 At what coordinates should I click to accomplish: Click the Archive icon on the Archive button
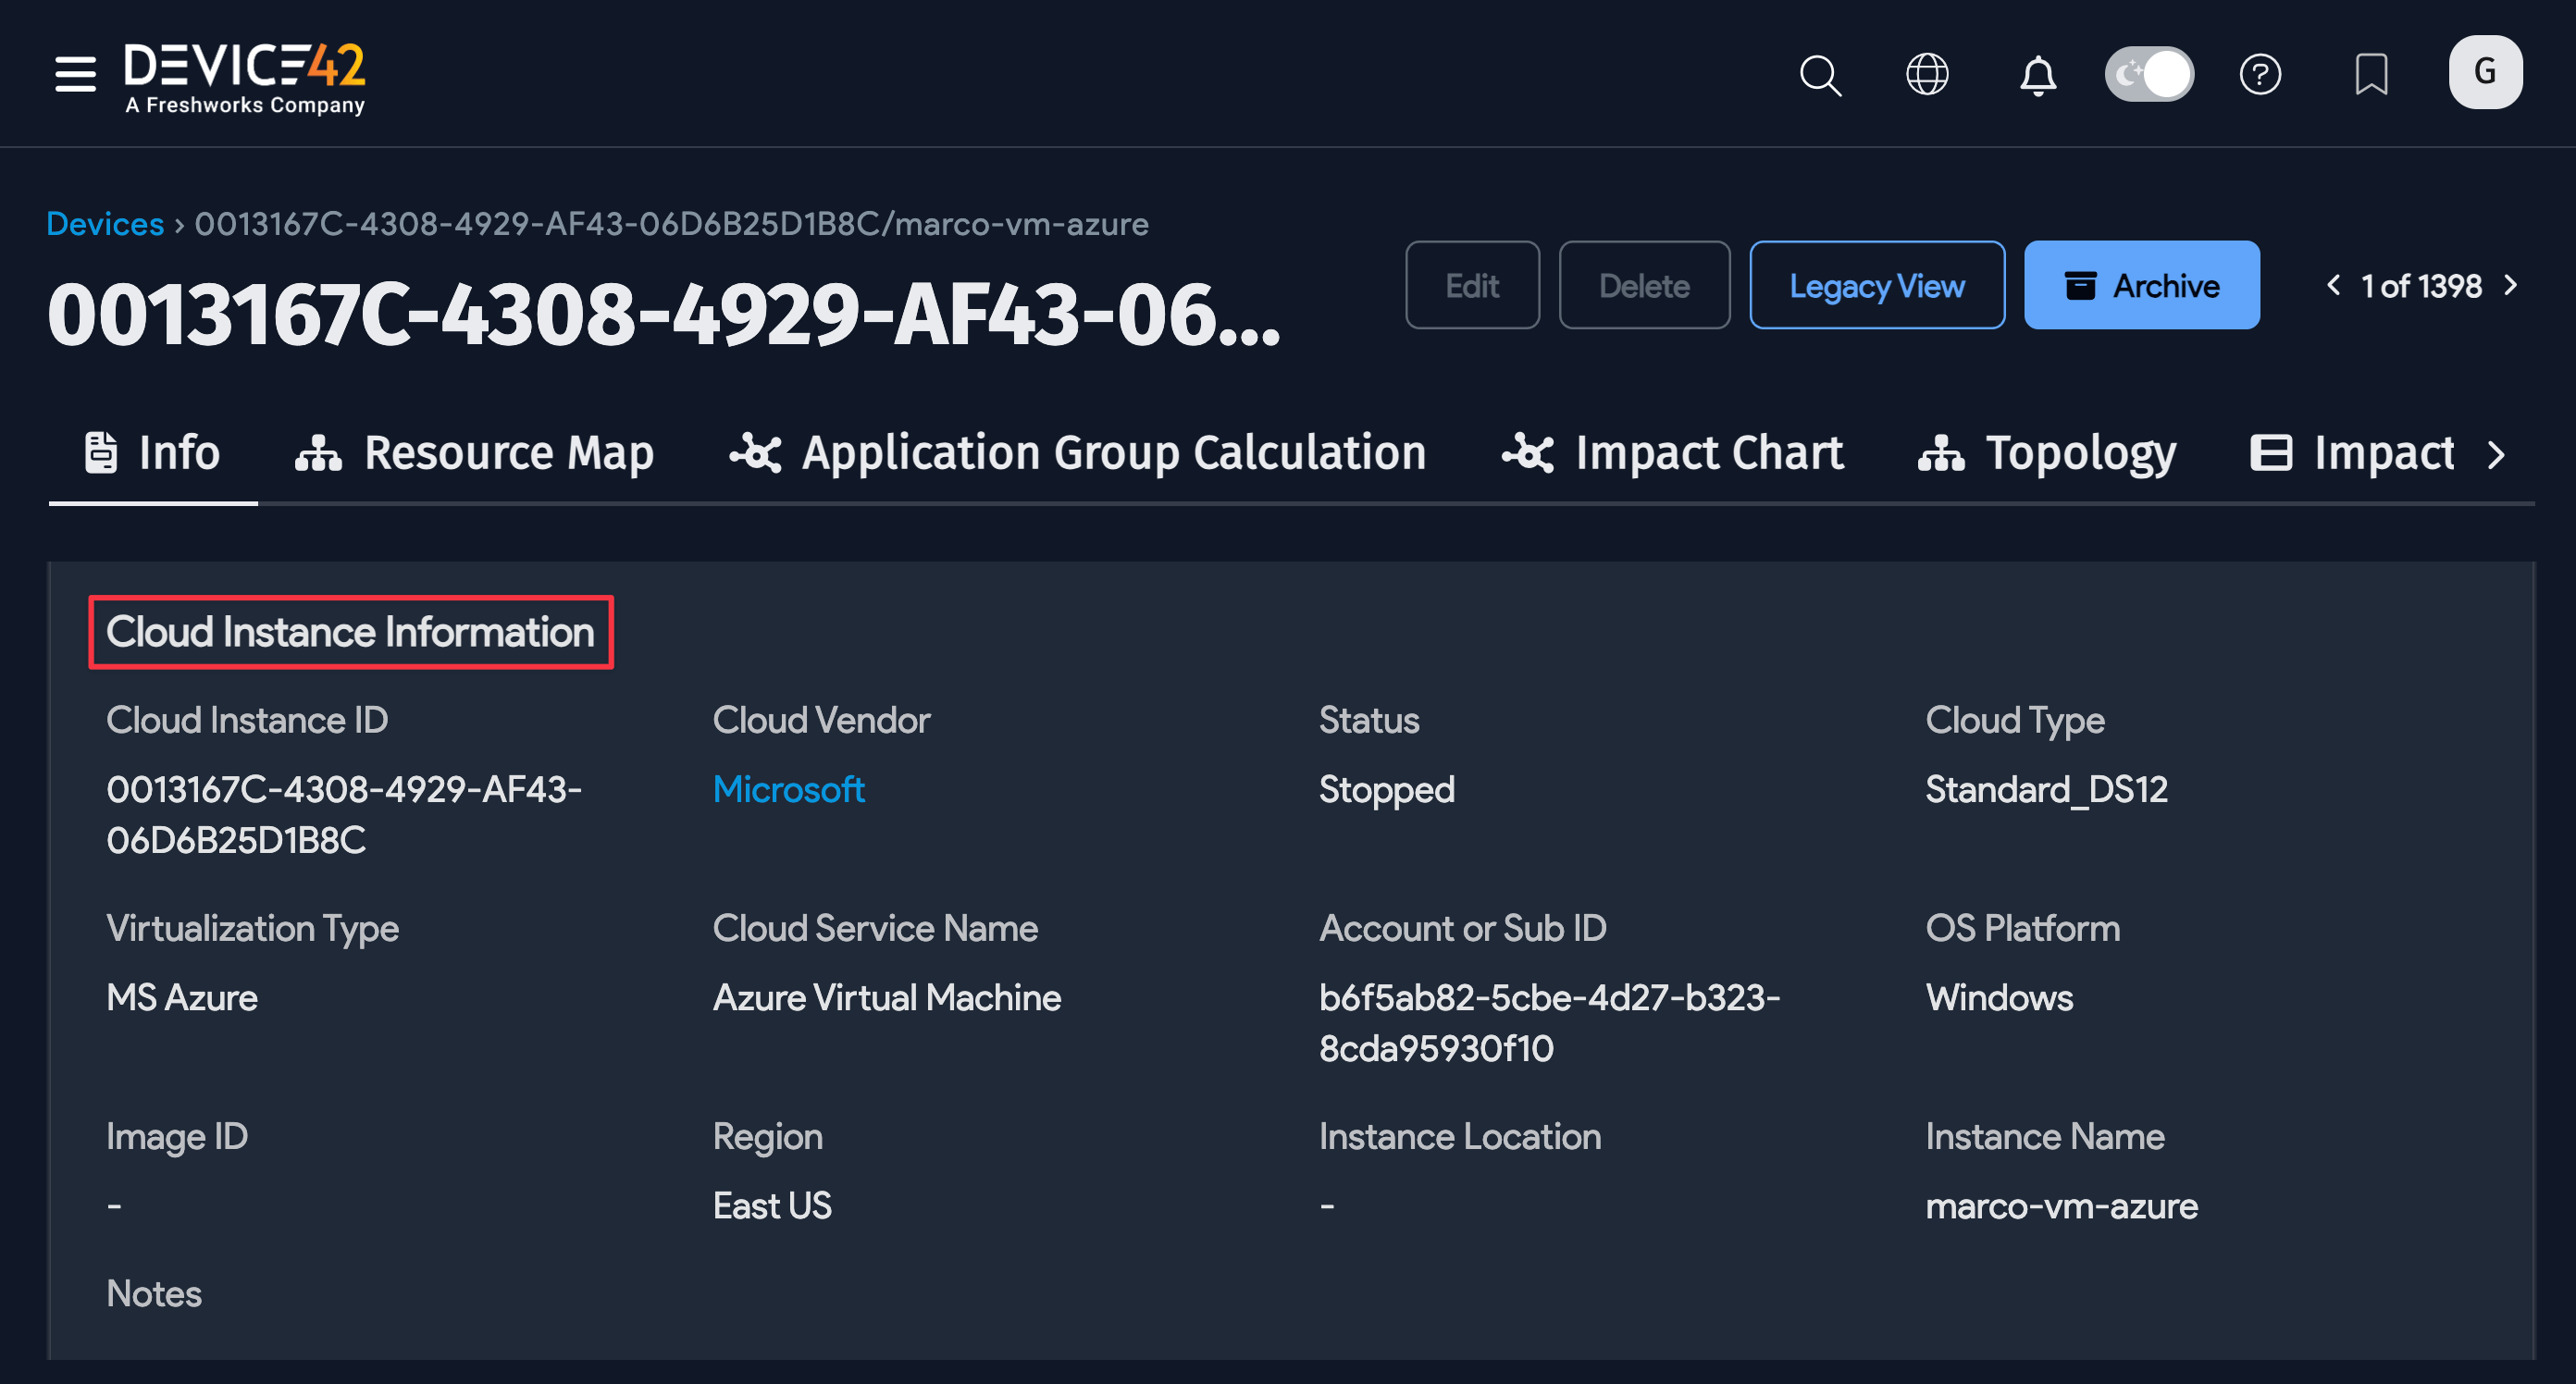point(2082,285)
